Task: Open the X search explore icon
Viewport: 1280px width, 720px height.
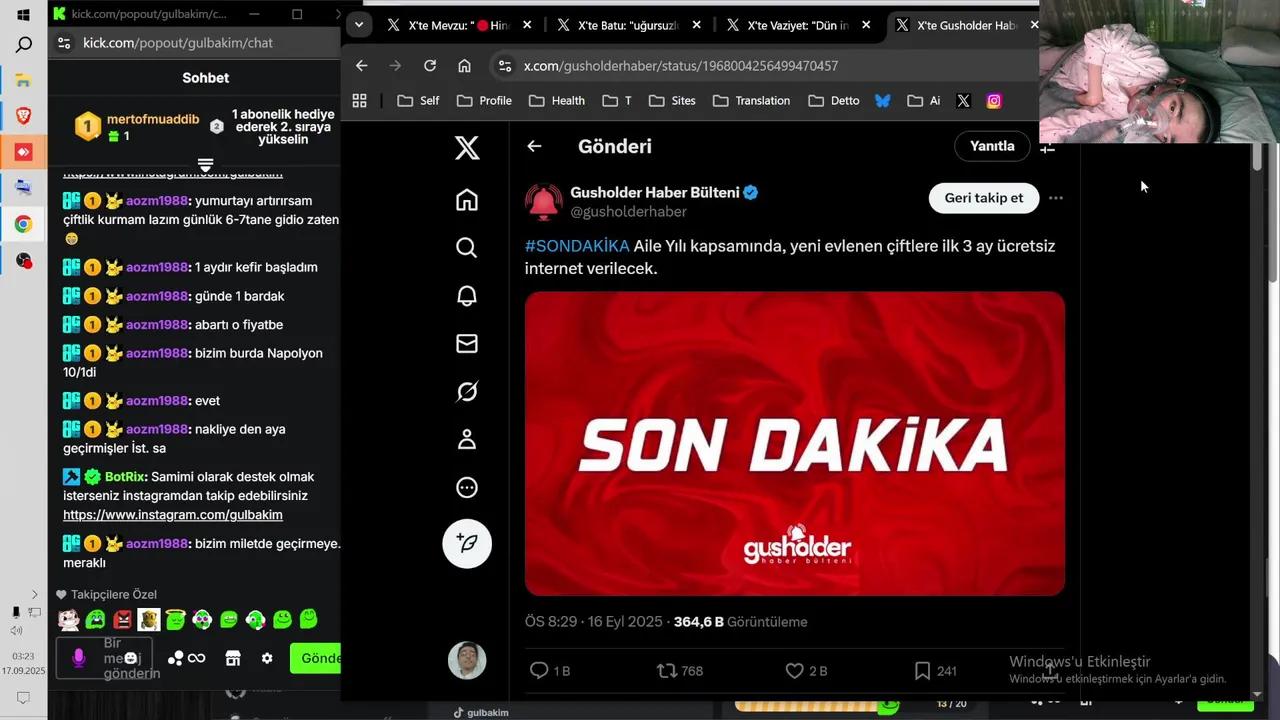Action: click(x=466, y=247)
